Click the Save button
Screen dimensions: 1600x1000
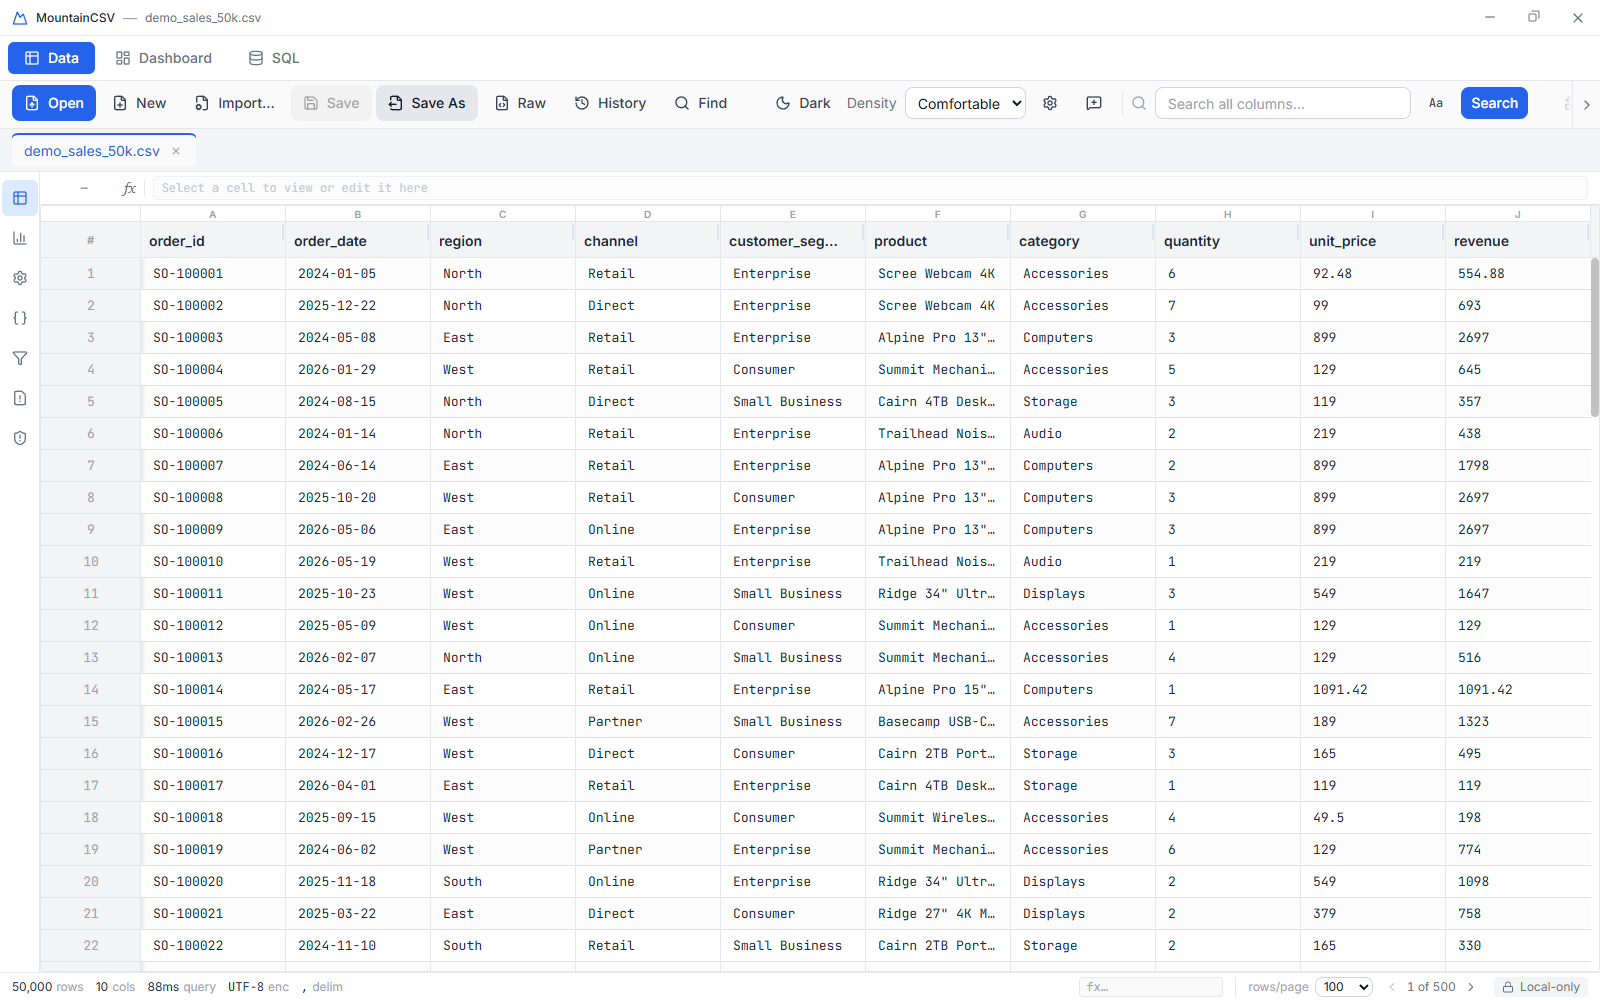[332, 103]
